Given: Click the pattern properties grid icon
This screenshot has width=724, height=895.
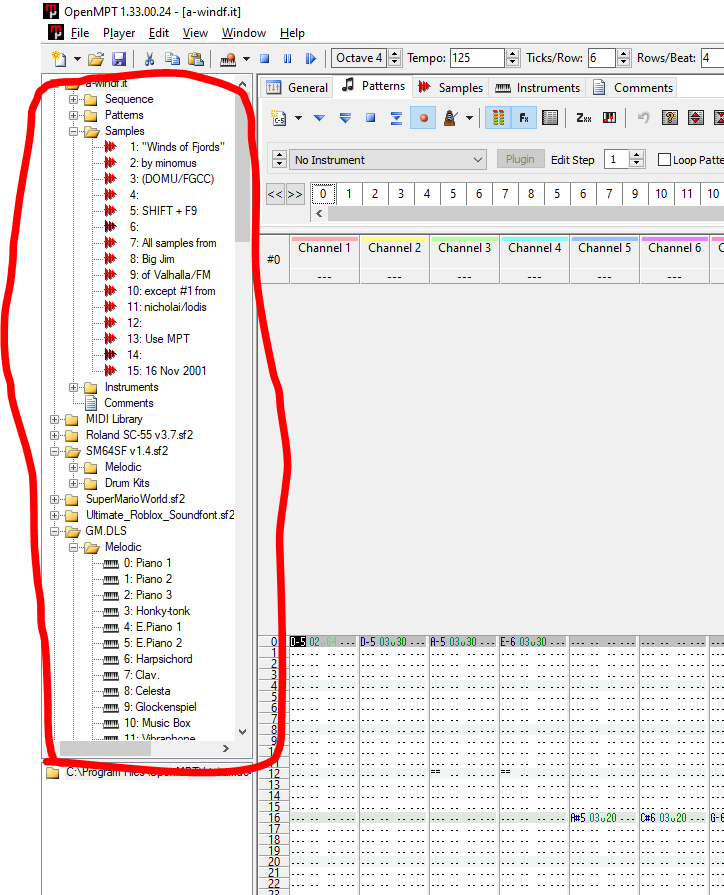Looking at the screenshot, I should point(550,118).
